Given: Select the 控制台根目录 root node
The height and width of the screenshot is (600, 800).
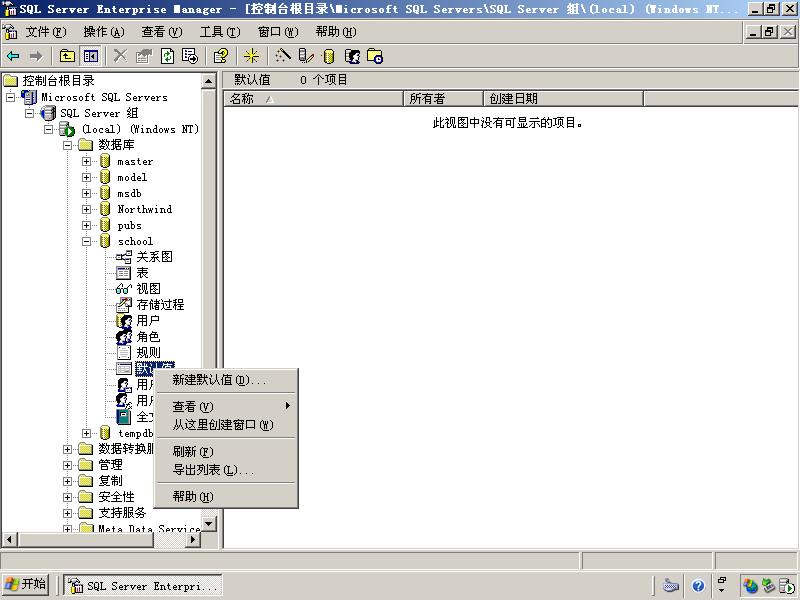Looking at the screenshot, I should click(x=59, y=81).
